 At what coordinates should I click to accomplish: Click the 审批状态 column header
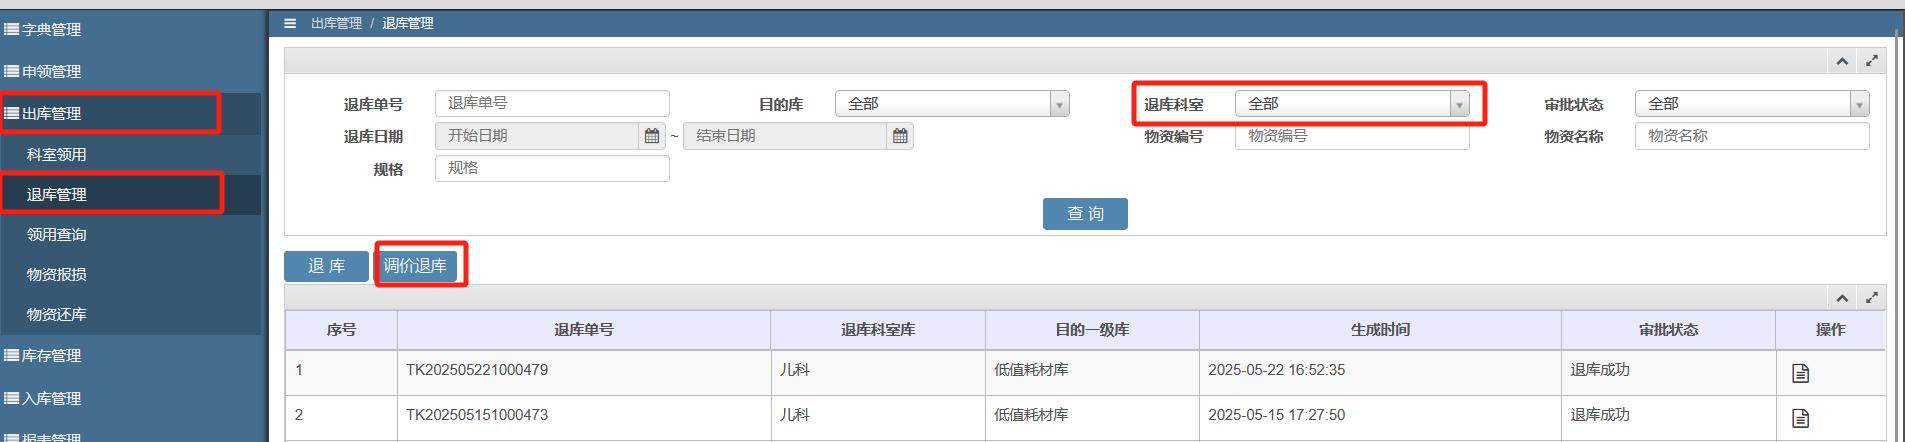point(1668,330)
